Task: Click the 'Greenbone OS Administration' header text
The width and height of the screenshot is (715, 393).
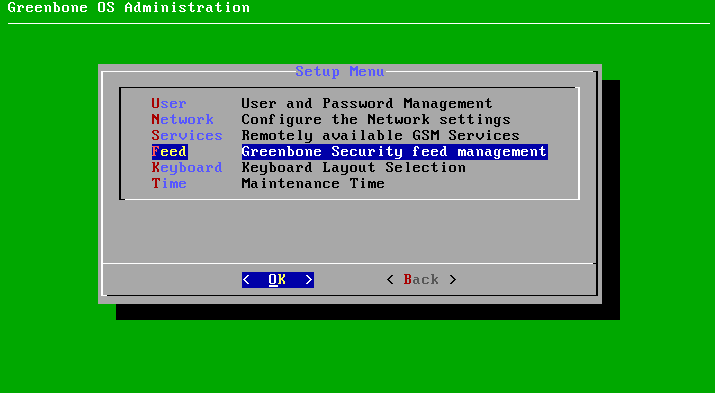Action: coord(129,8)
